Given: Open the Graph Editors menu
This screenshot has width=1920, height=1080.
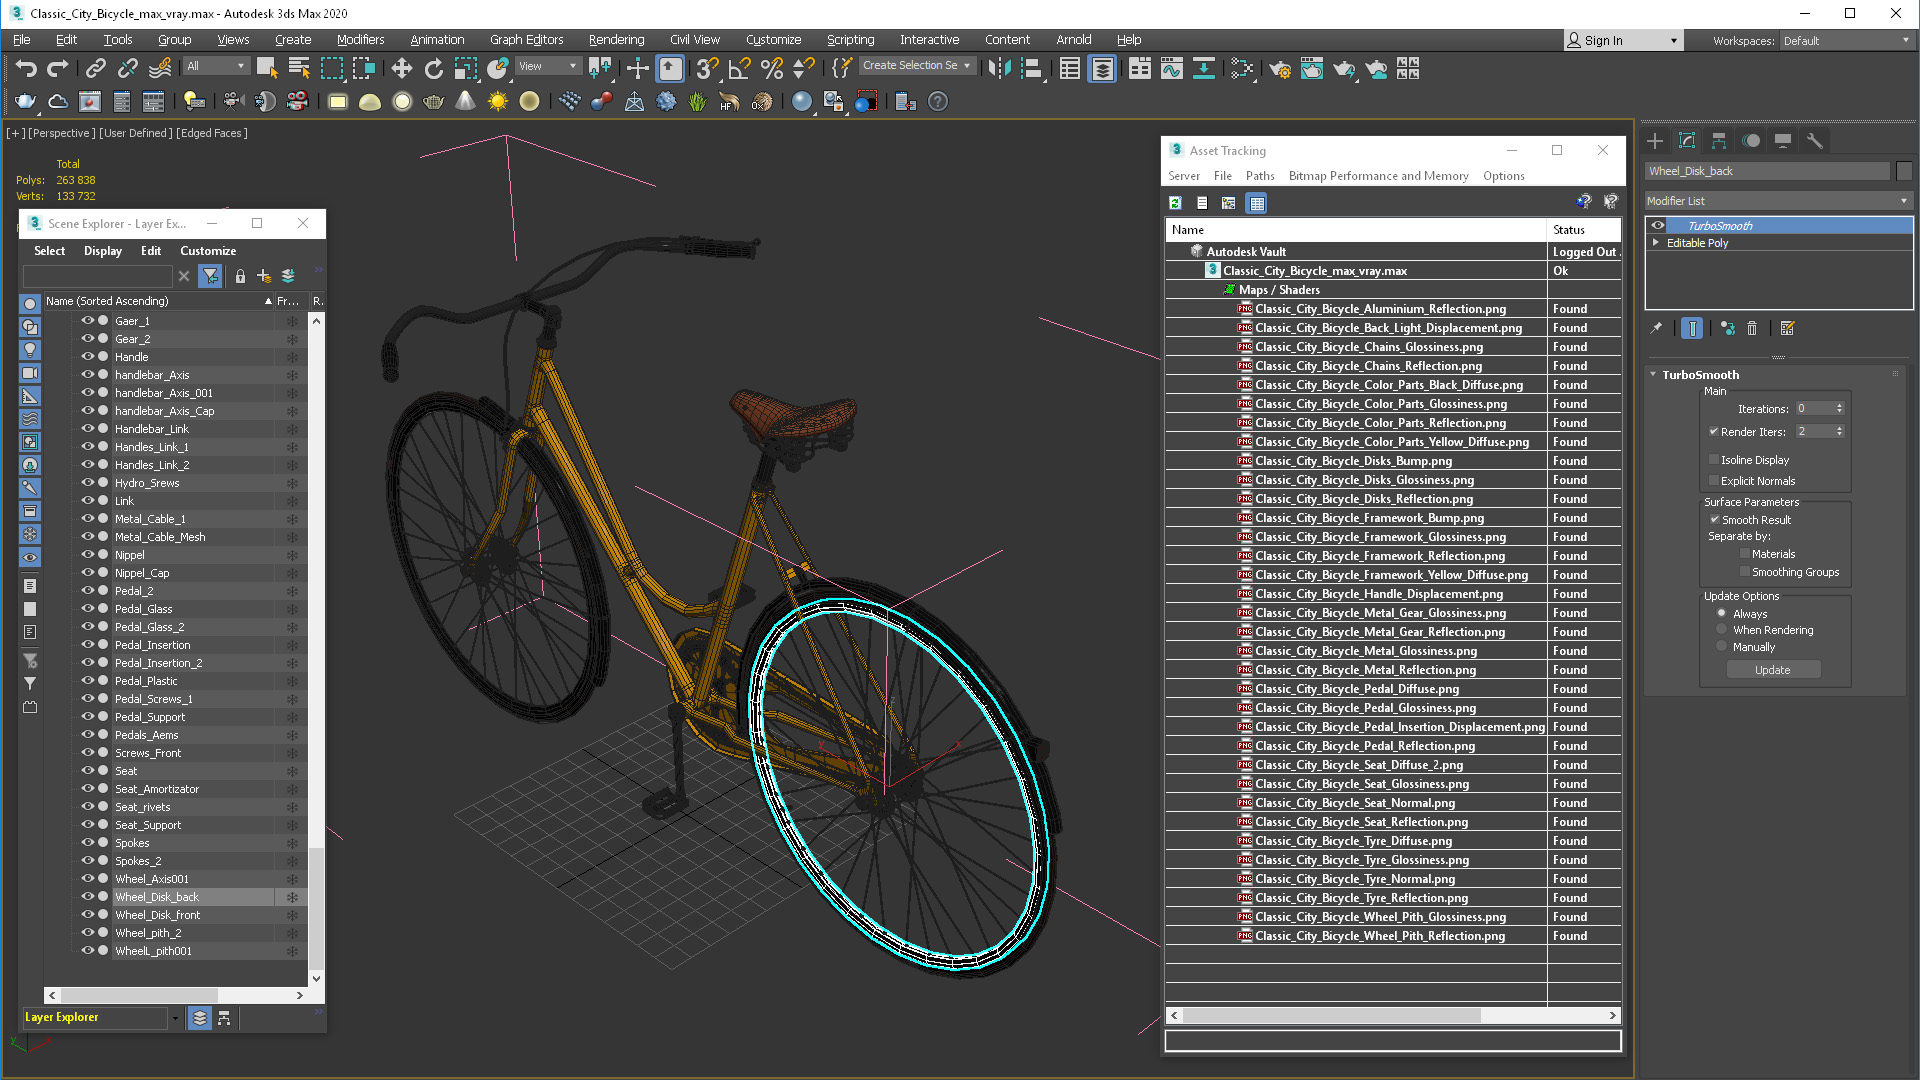Looking at the screenshot, I should (526, 40).
